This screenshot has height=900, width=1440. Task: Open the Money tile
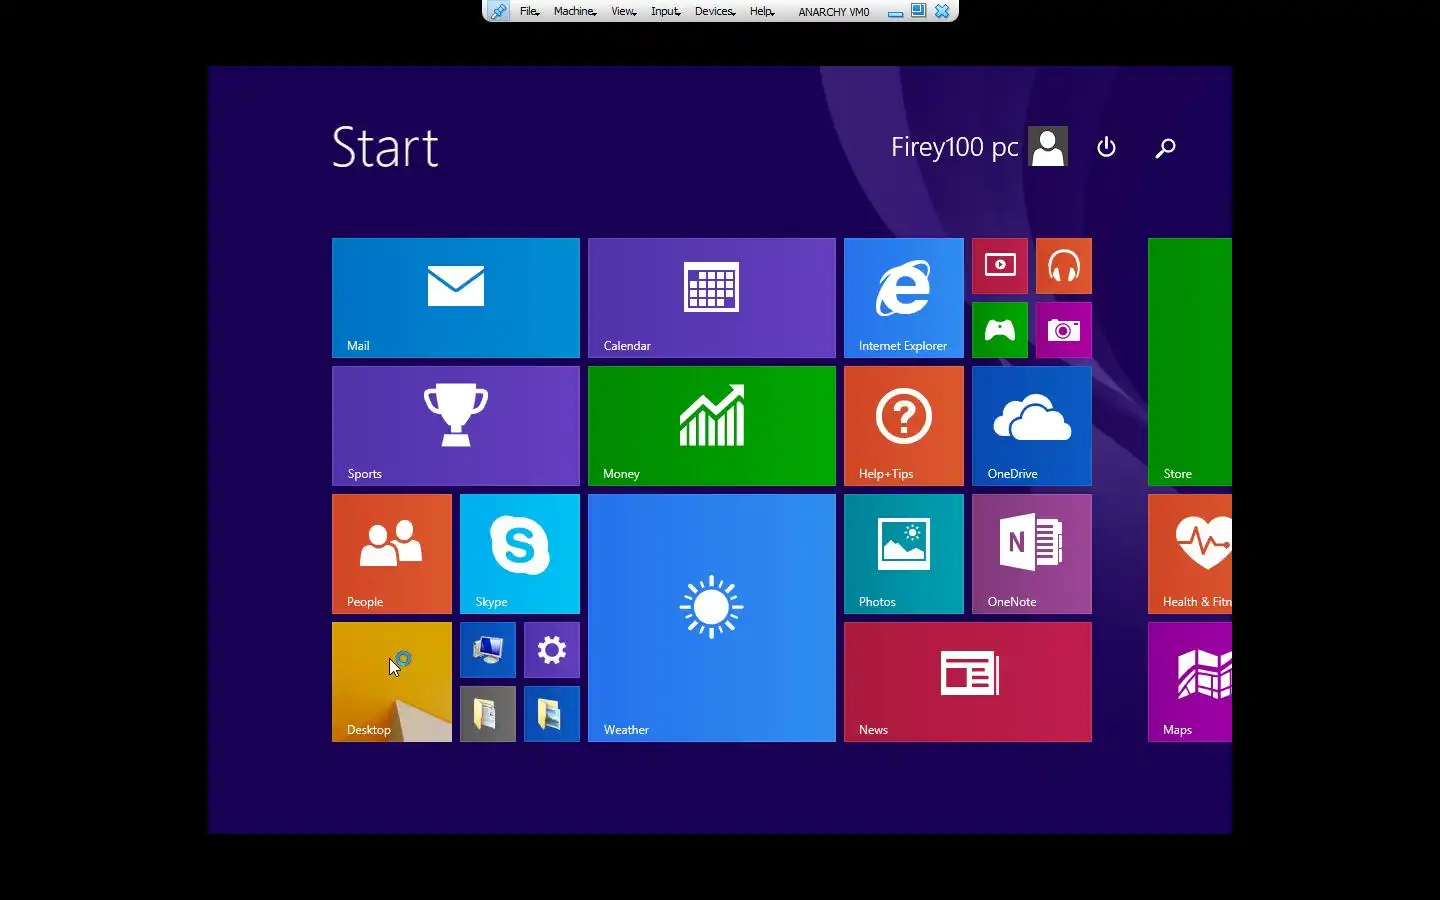[712, 426]
